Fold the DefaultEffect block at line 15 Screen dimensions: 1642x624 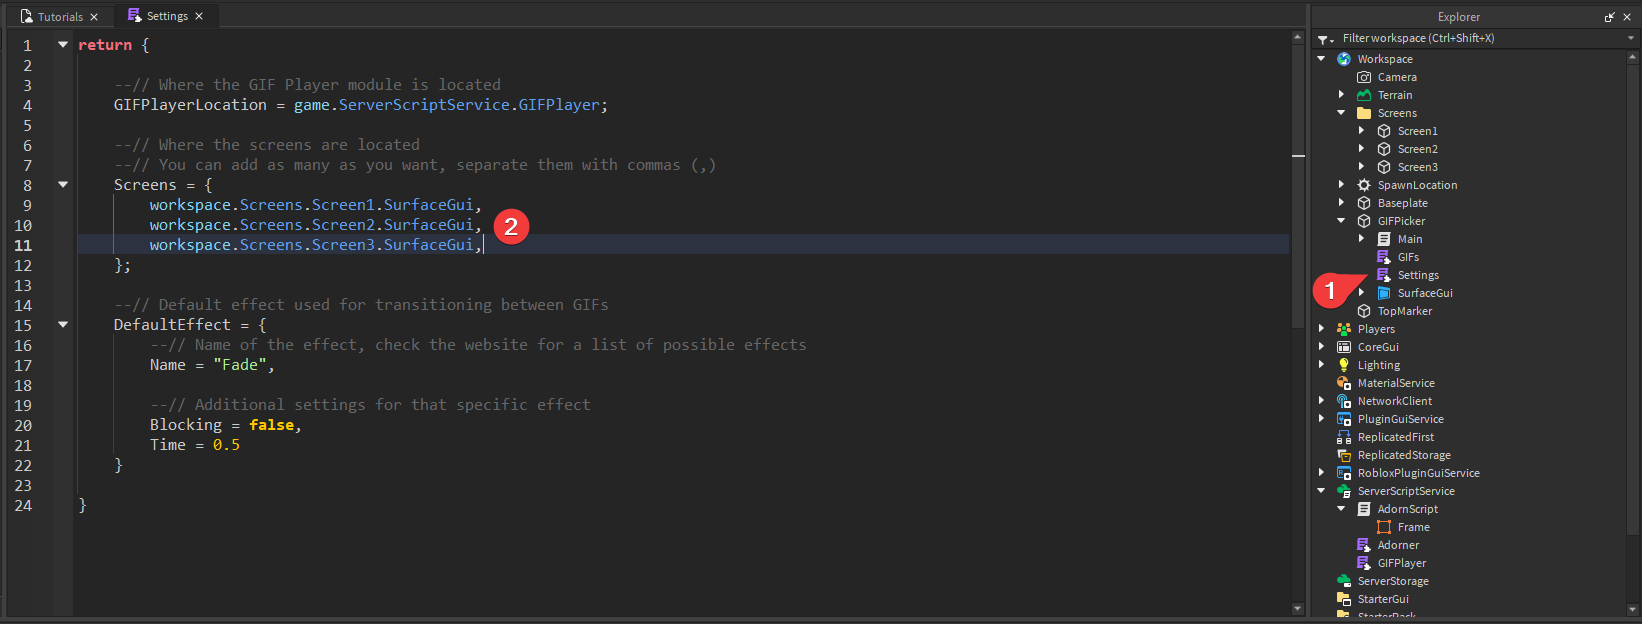(x=63, y=325)
